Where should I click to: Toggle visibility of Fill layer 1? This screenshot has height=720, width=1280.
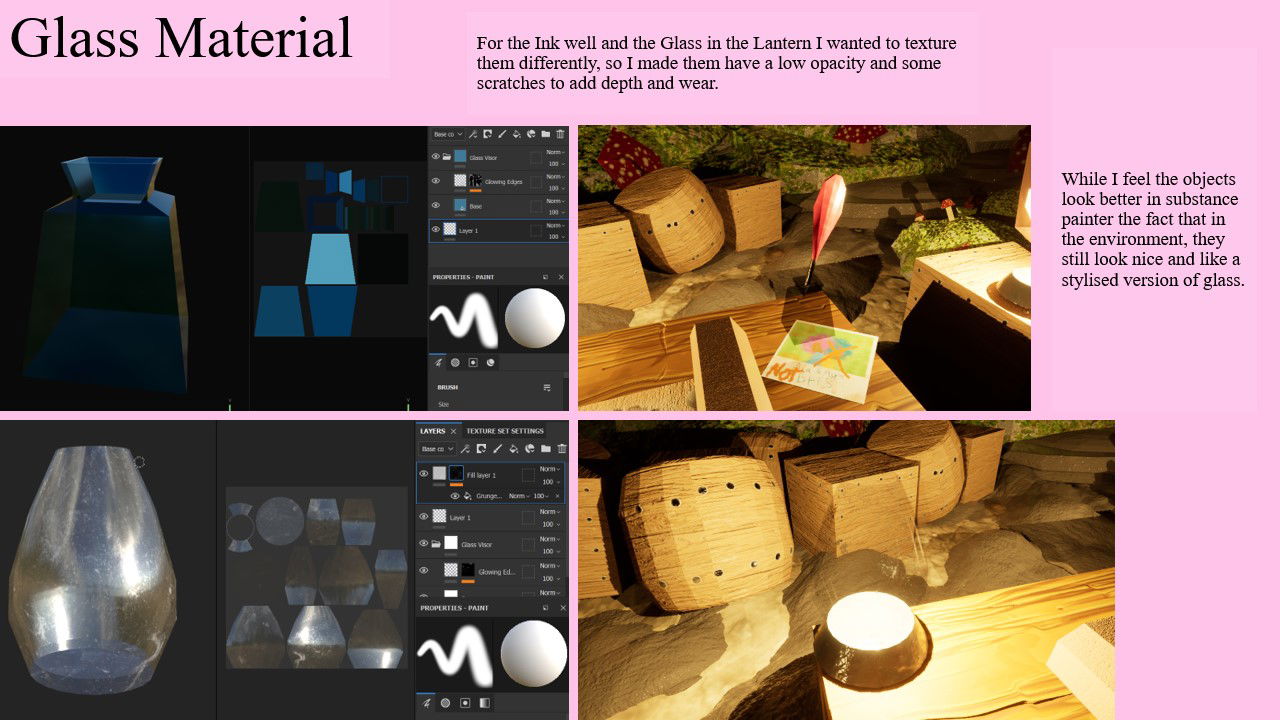click(424, 474)
